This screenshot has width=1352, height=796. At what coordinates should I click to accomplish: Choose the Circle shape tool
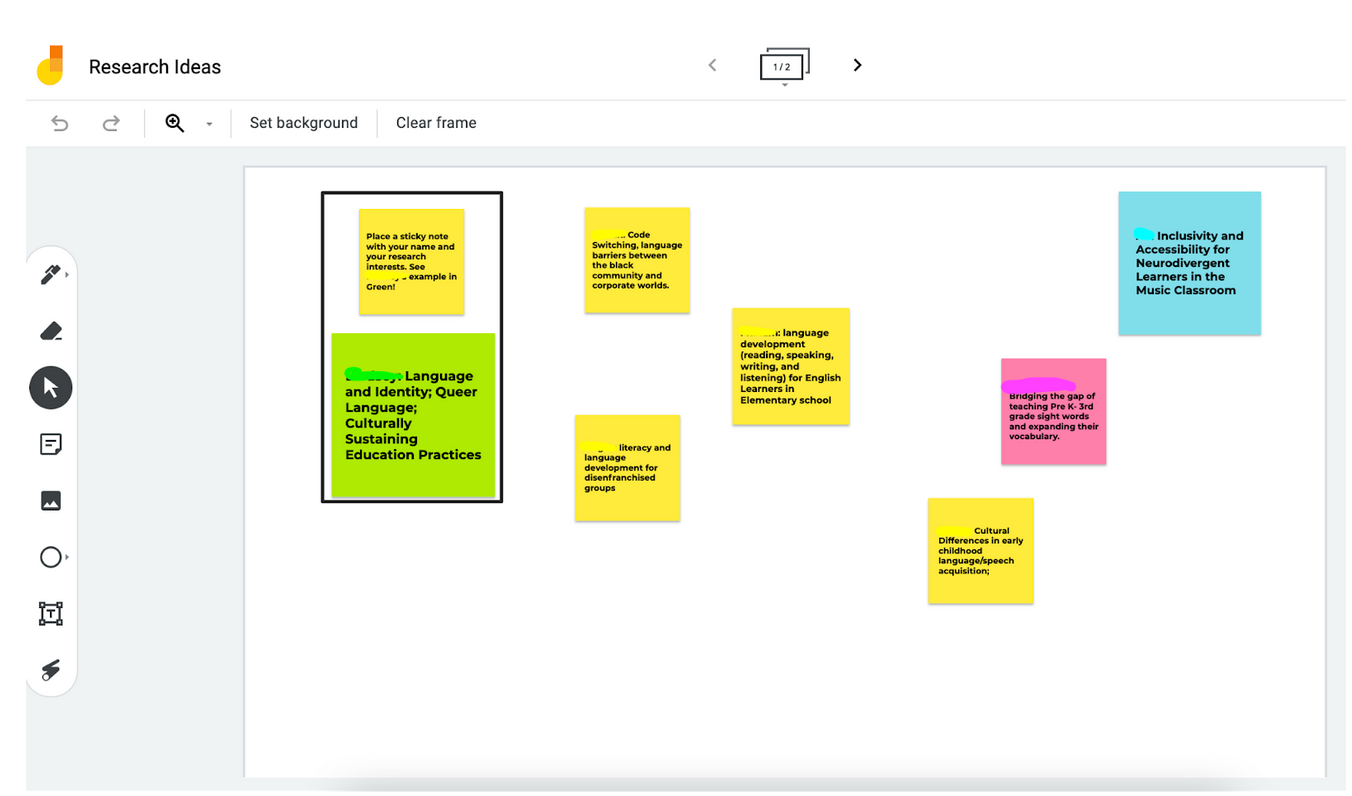[51, 557]
